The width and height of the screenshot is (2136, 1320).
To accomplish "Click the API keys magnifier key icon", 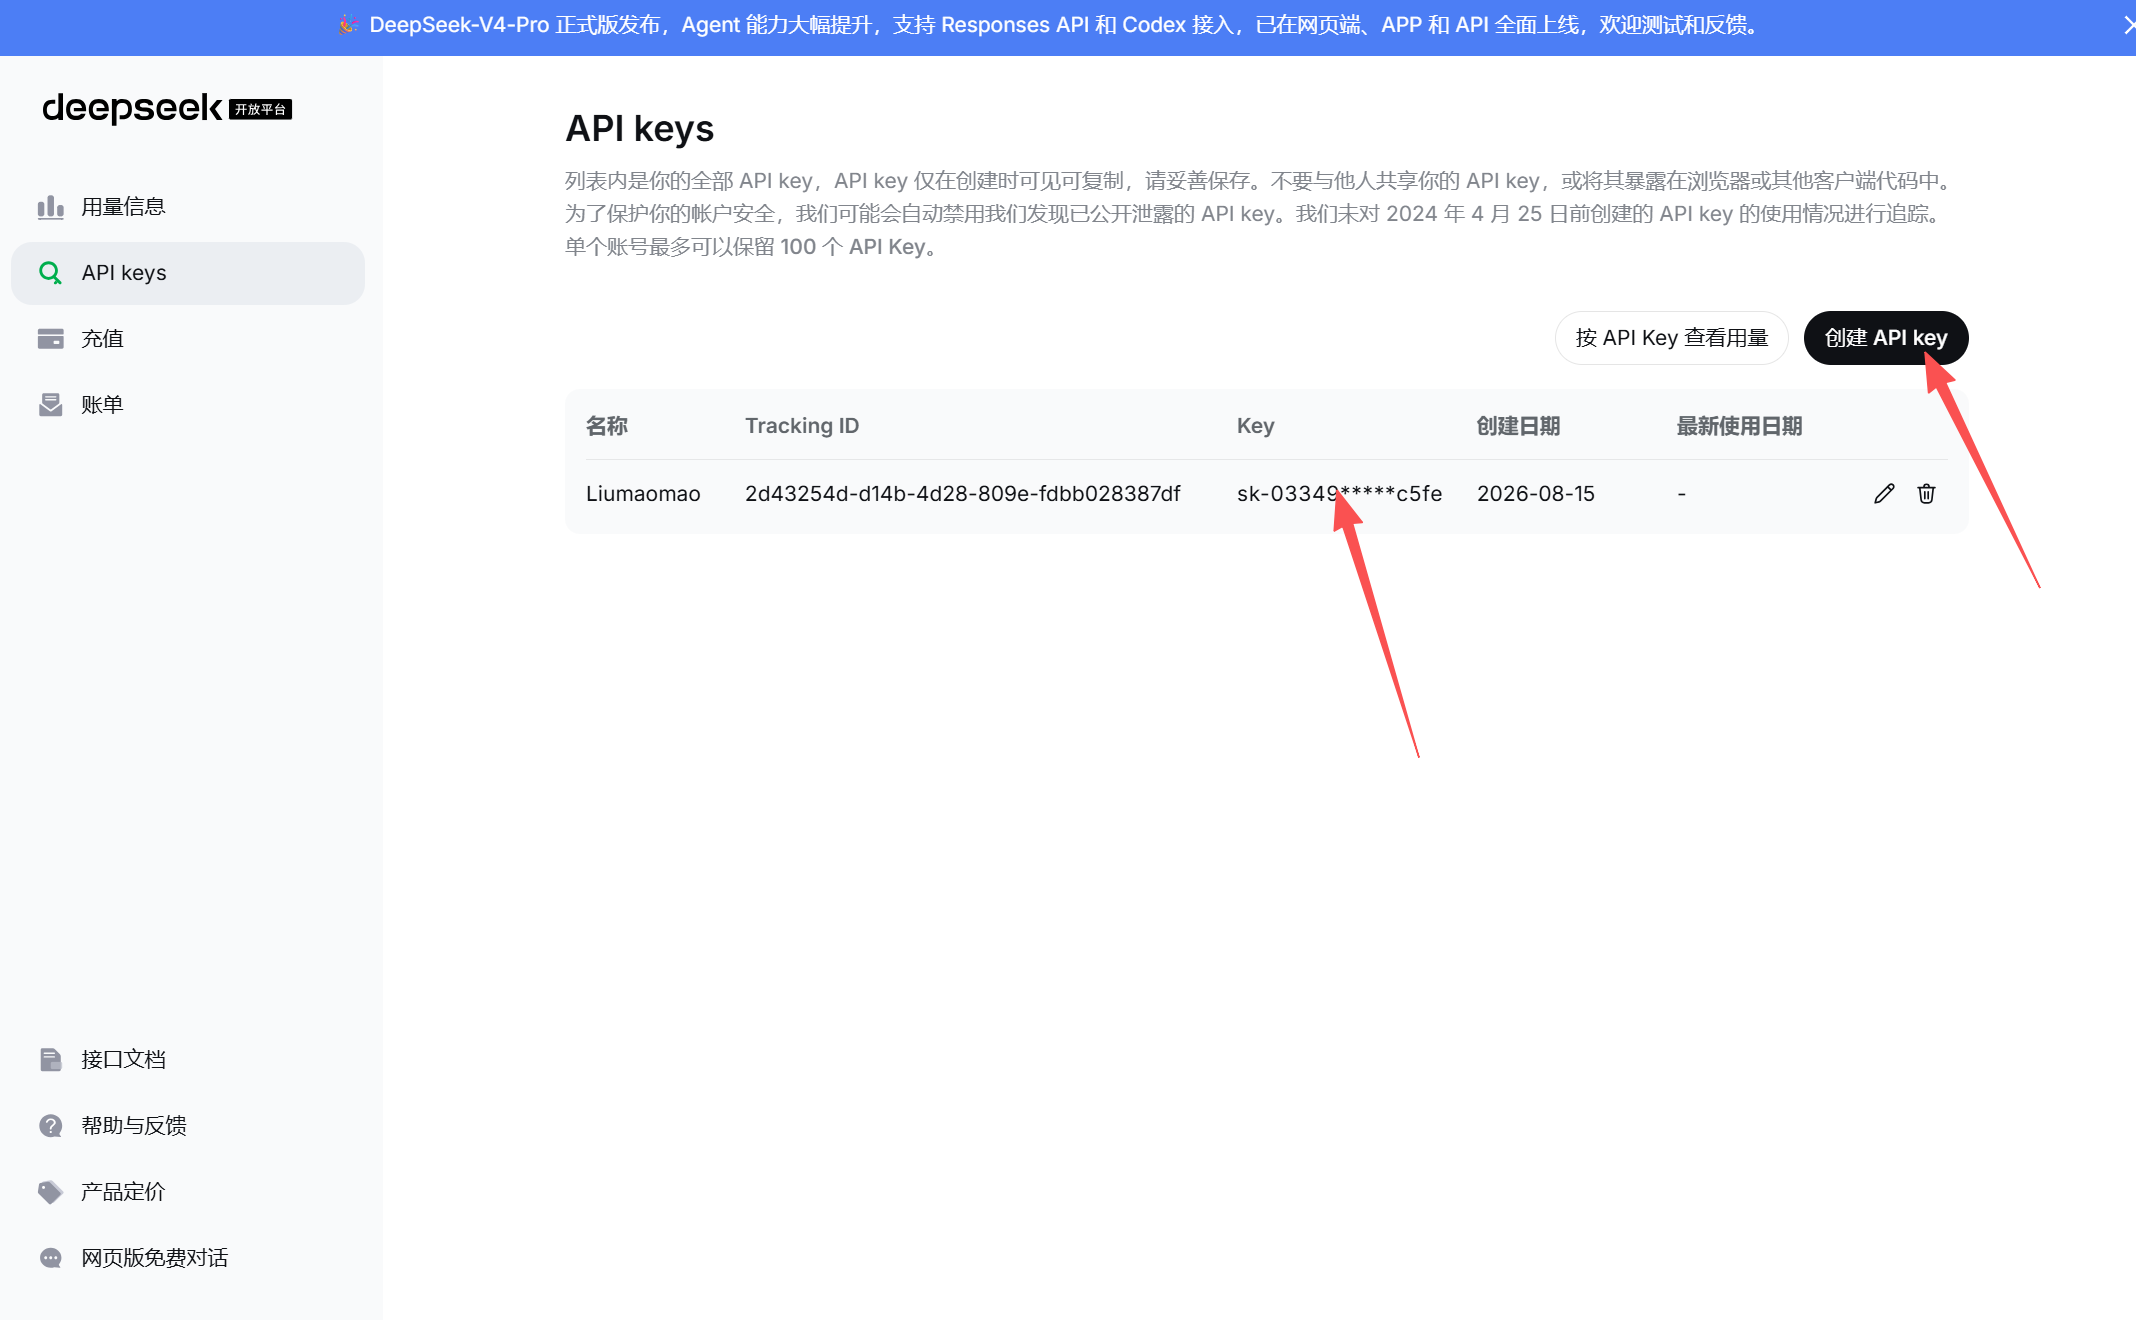I will 50,273.
